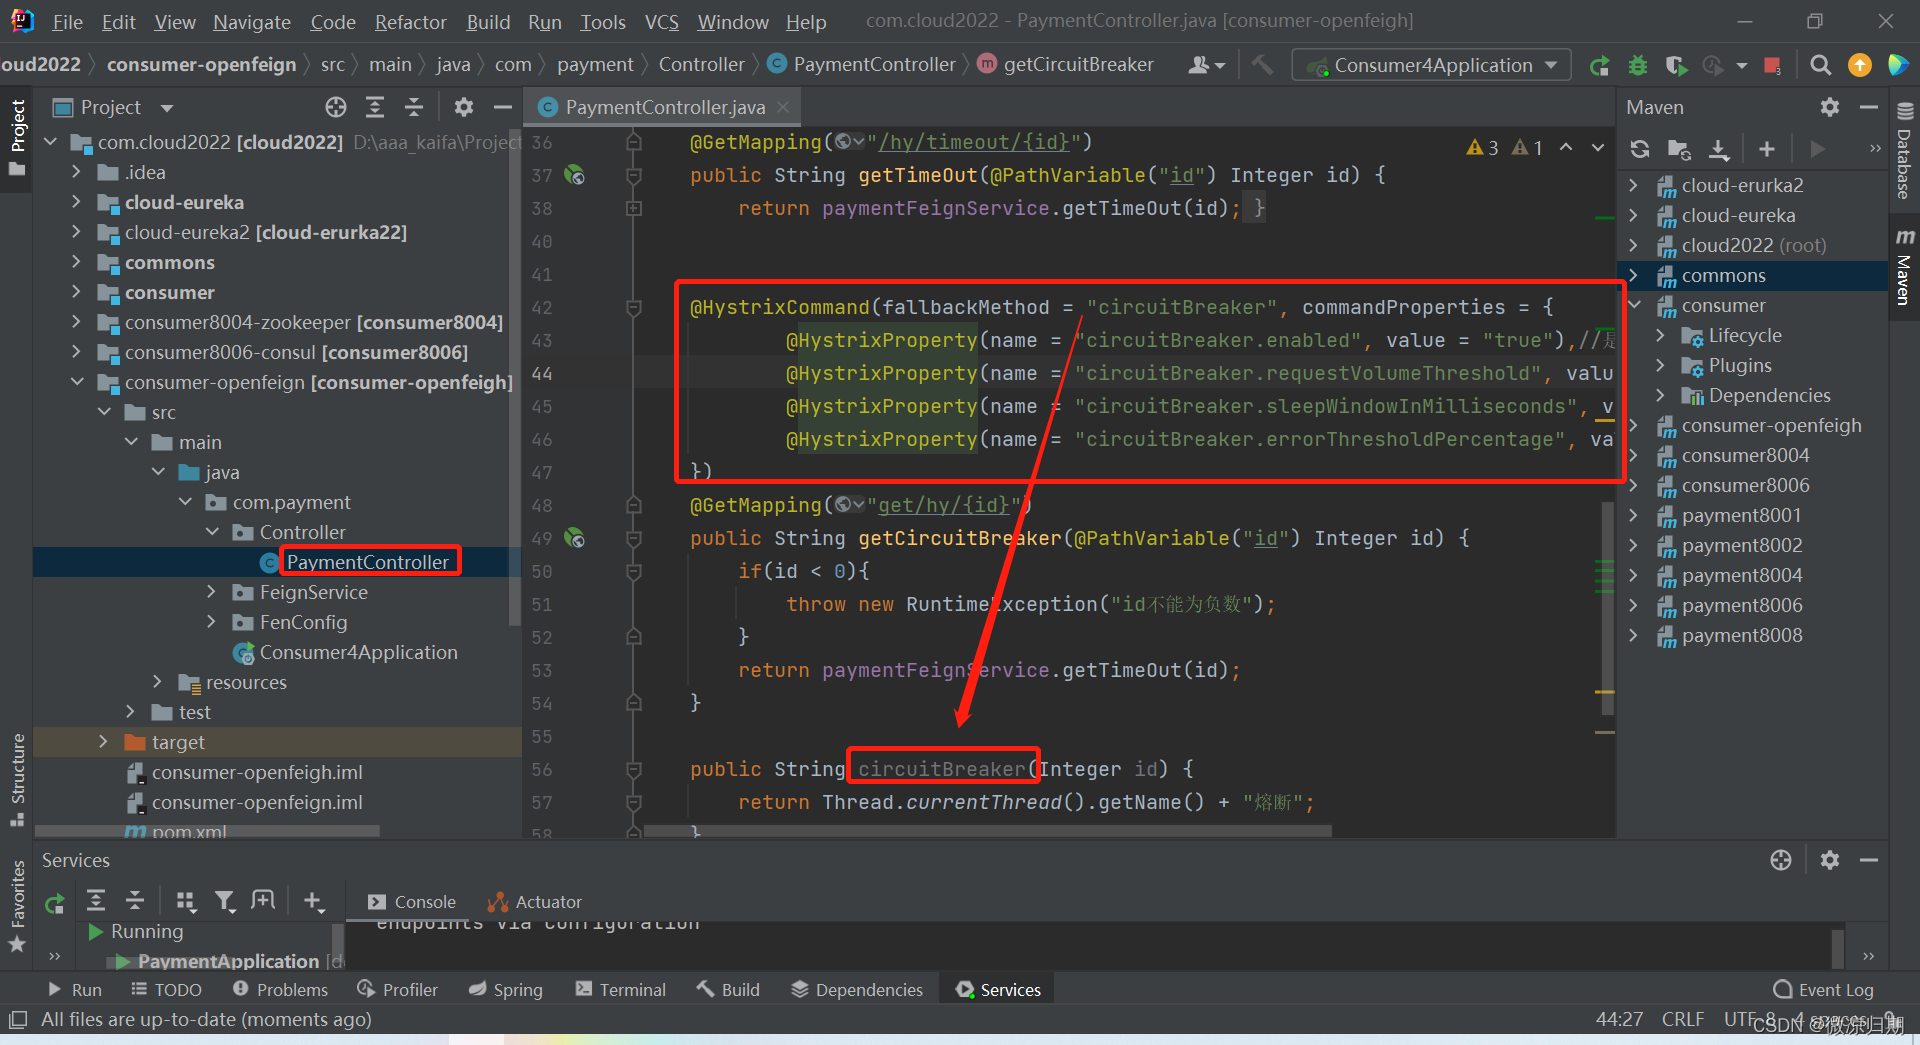Switch to Console tab in Services
This screenshot has height=1045, width=1920.
(411, 902)
